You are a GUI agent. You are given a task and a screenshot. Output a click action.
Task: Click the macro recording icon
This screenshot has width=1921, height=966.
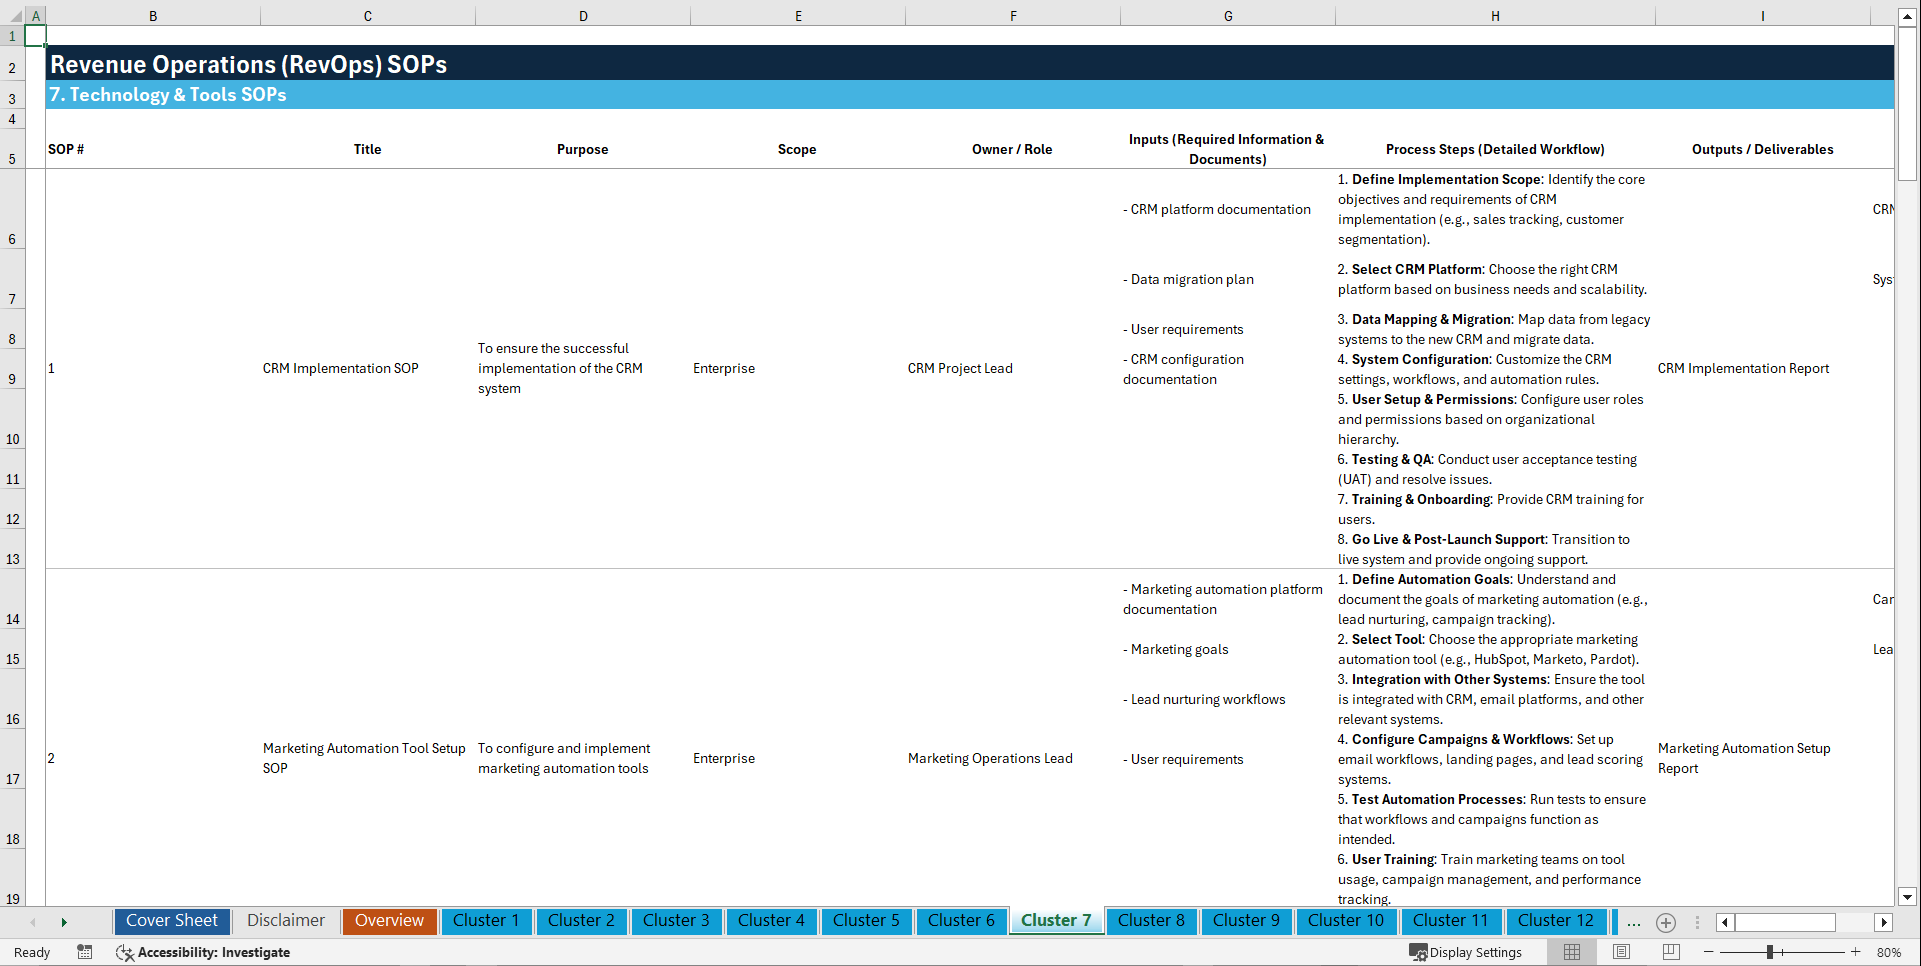click(x=85, y=952)
